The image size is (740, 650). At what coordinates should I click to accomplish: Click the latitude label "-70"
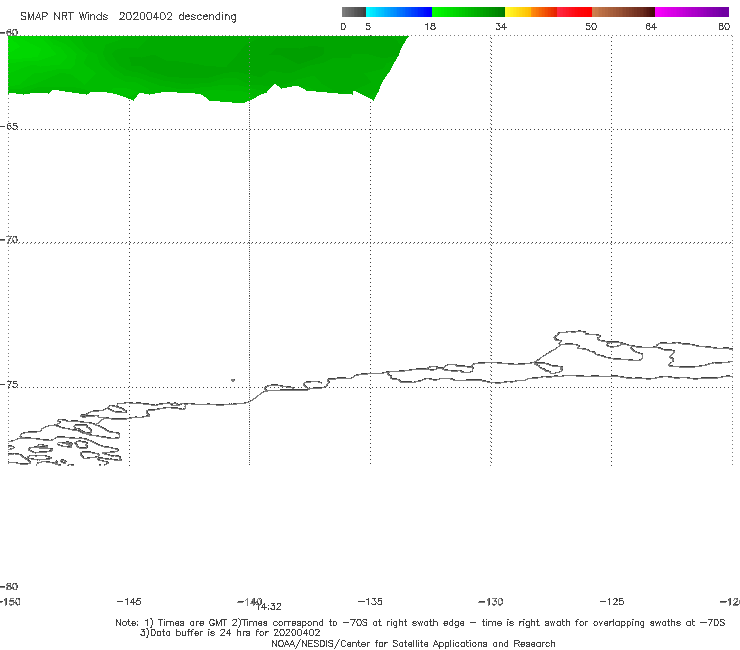(x=9, y=240)
